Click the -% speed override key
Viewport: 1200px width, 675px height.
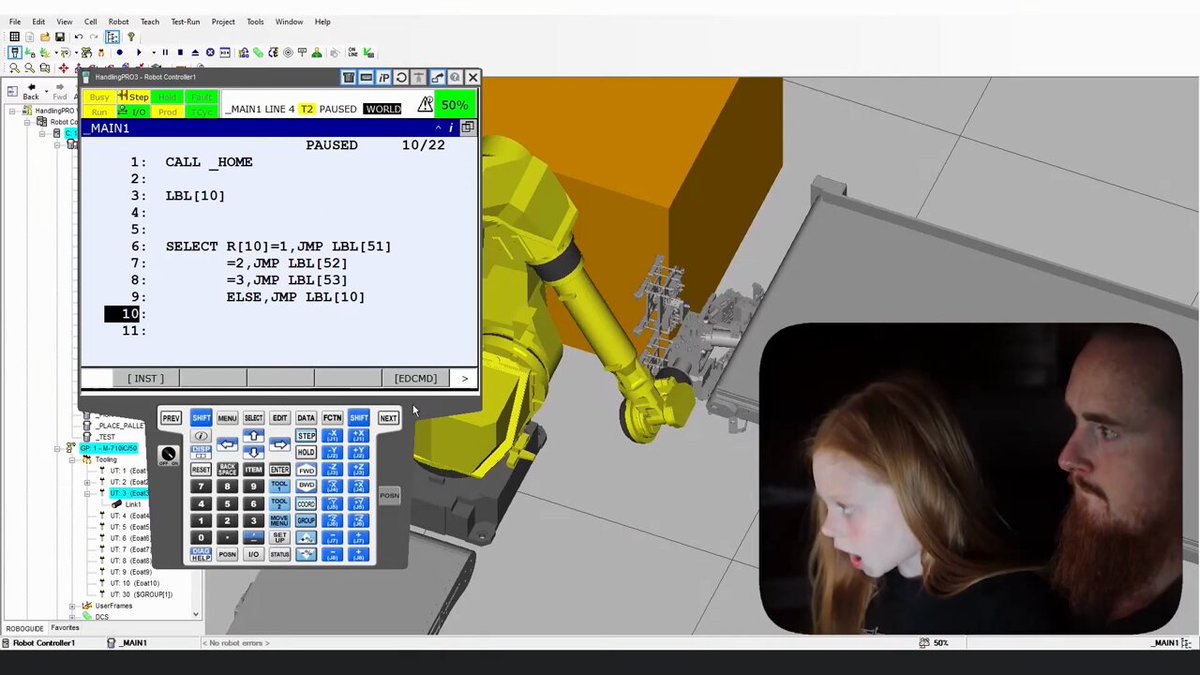[x=306, y=554]
